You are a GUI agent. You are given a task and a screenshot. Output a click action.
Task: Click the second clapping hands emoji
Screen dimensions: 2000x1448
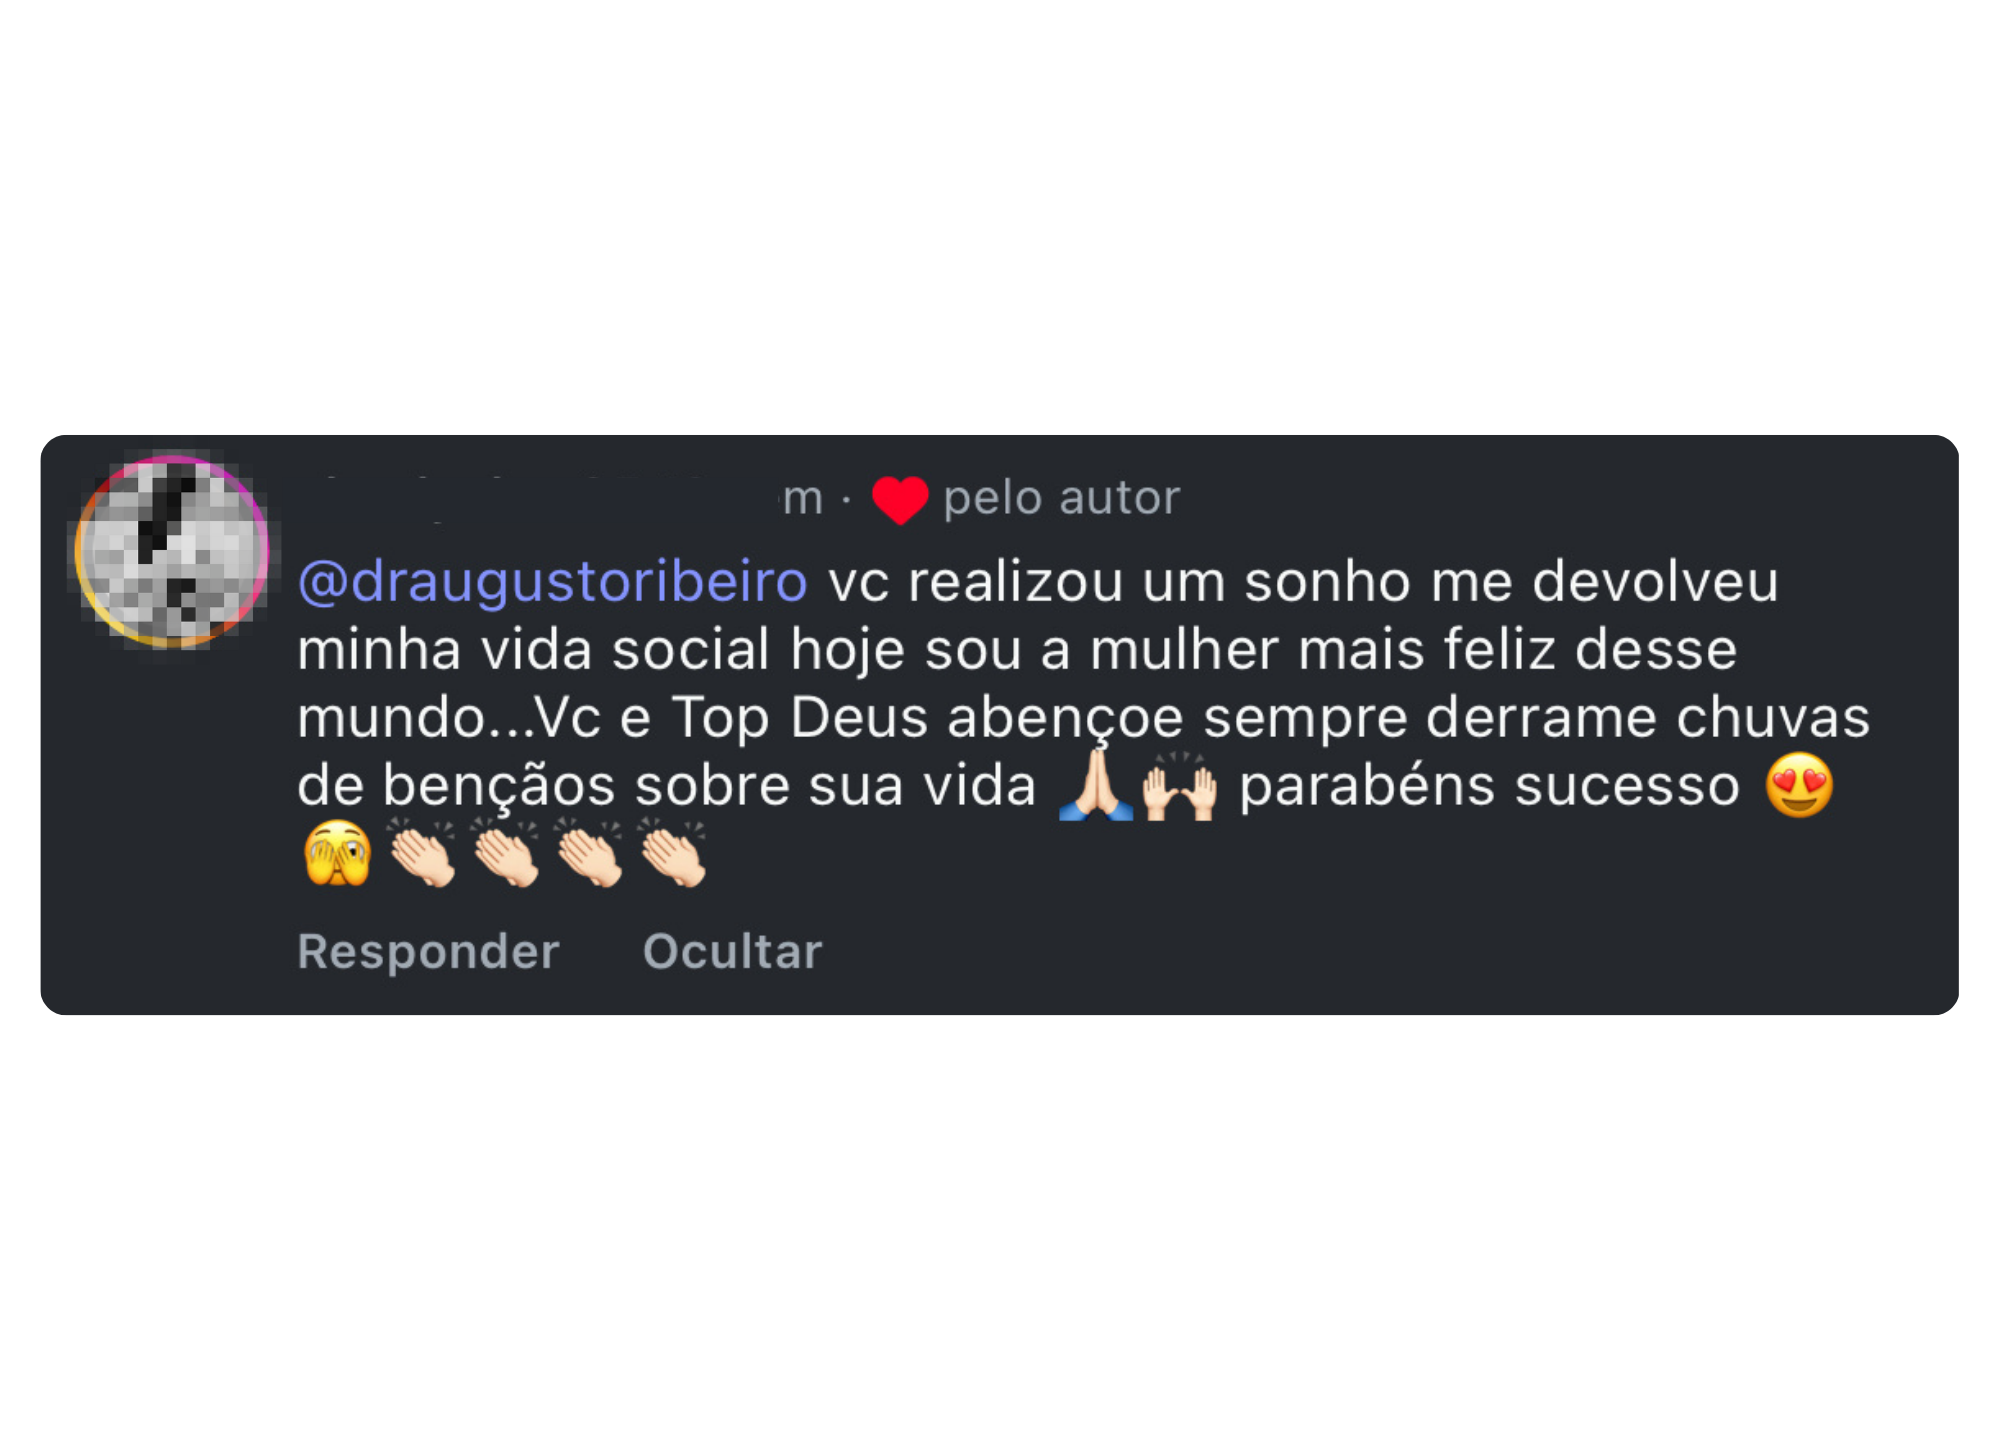click(x=506, y=853)
